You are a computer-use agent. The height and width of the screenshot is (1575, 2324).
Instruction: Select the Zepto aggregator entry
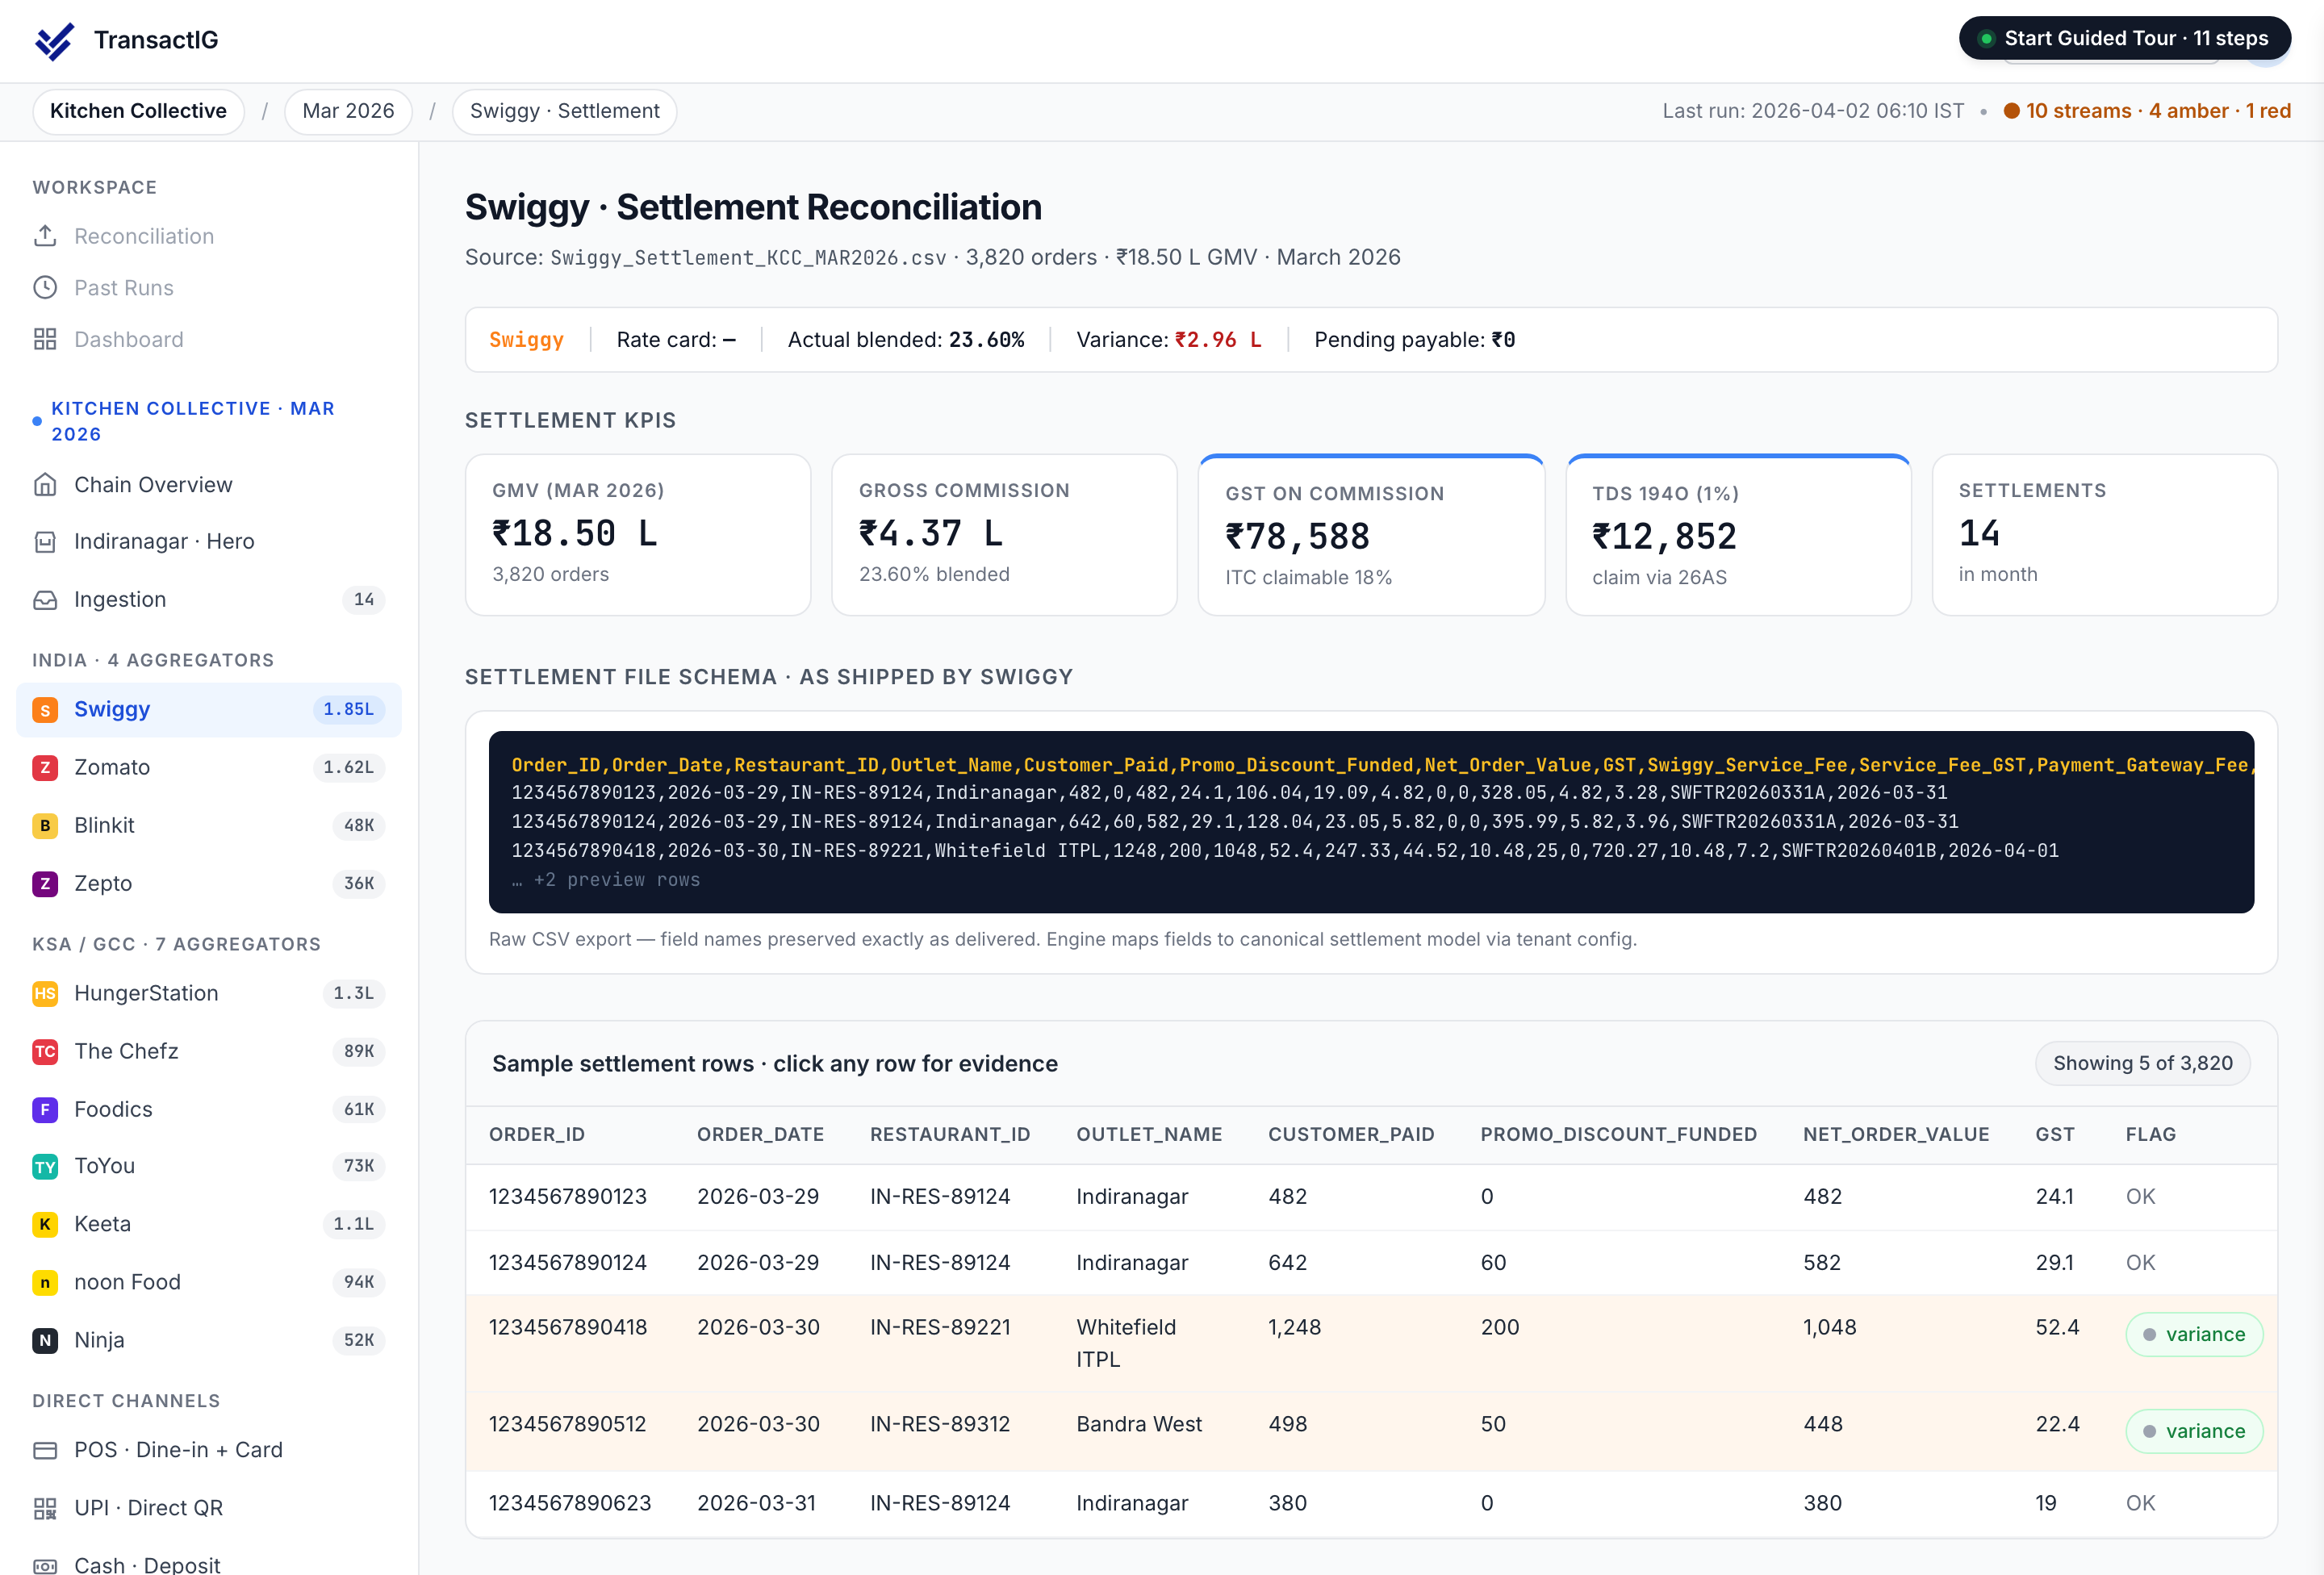click(208, 884)
